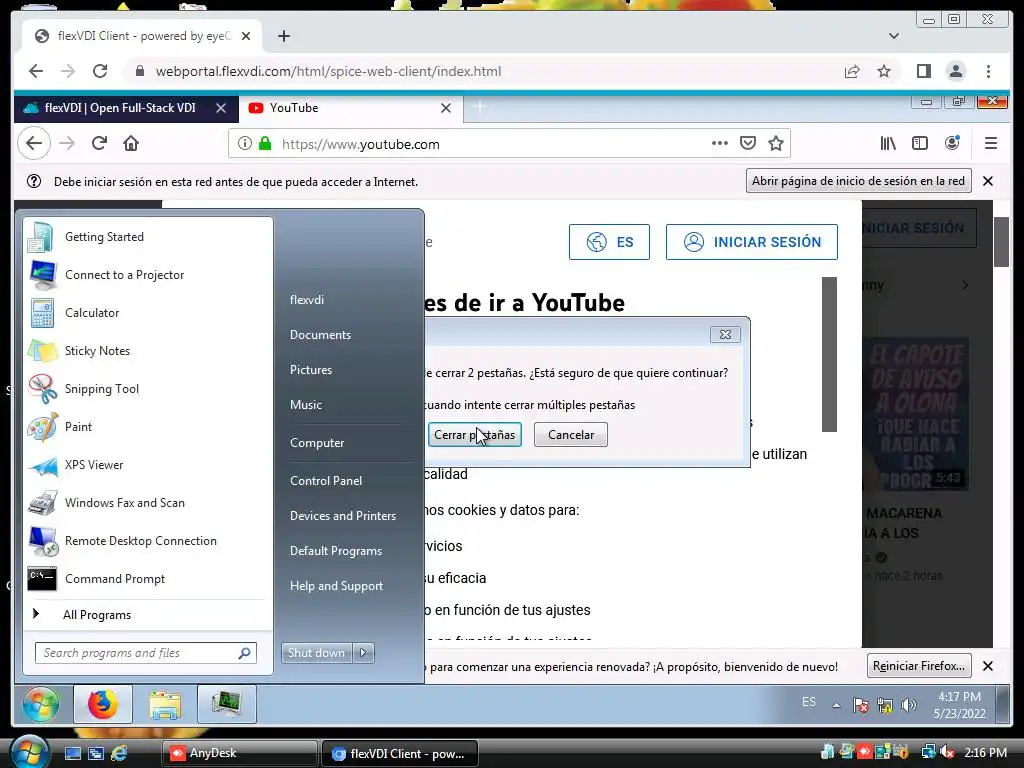This screenshot has width=1024, height=768.
Task: Click the Search programs and files box
Action: 146,652
